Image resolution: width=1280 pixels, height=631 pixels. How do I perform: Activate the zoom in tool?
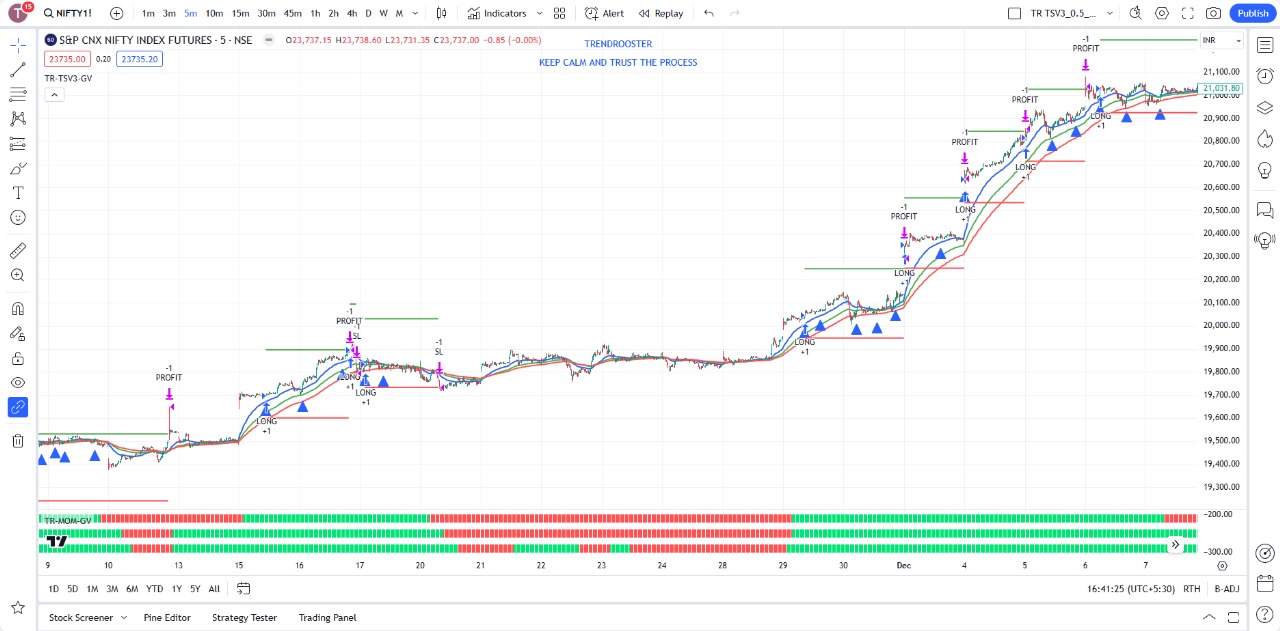[18, 275]
